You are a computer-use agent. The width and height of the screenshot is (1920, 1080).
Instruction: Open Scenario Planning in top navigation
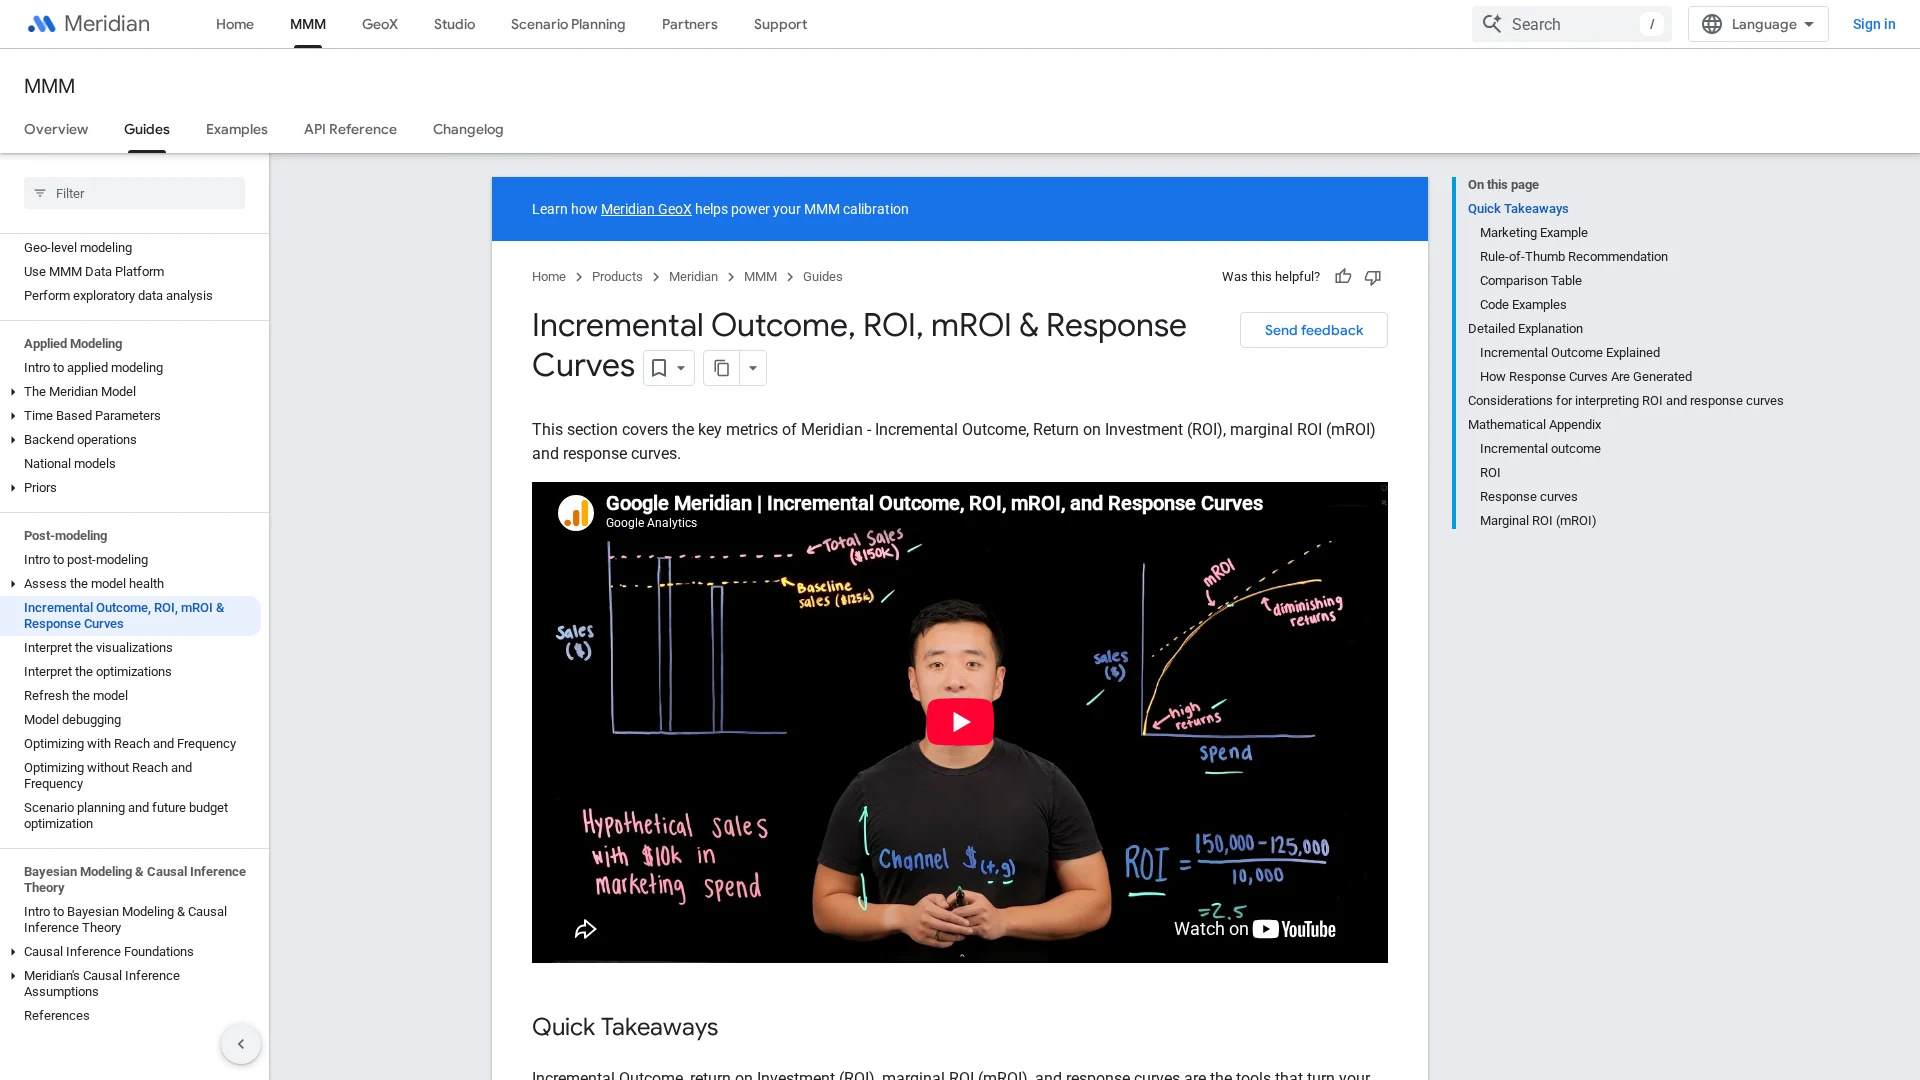pos(568,24)
